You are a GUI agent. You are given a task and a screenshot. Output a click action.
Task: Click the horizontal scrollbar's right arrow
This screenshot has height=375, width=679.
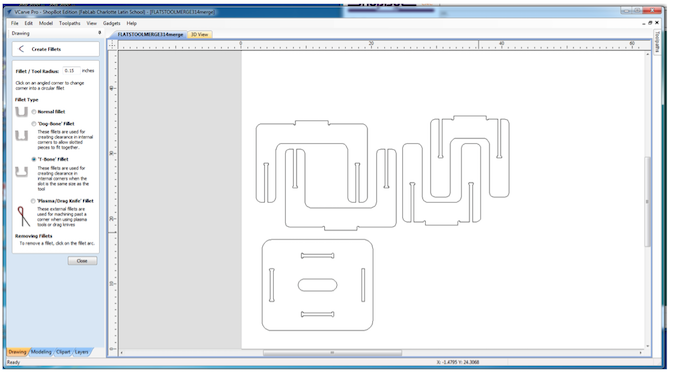coord(640,353)
